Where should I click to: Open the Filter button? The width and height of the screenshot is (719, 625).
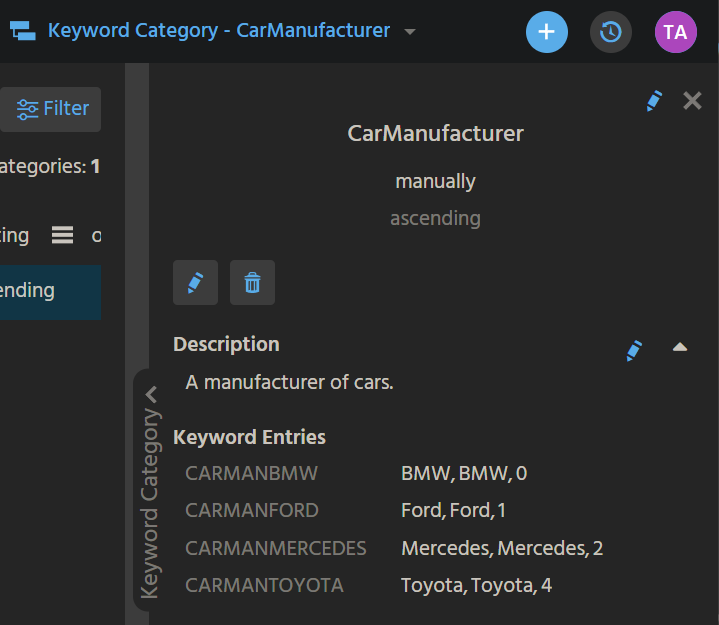50,109
